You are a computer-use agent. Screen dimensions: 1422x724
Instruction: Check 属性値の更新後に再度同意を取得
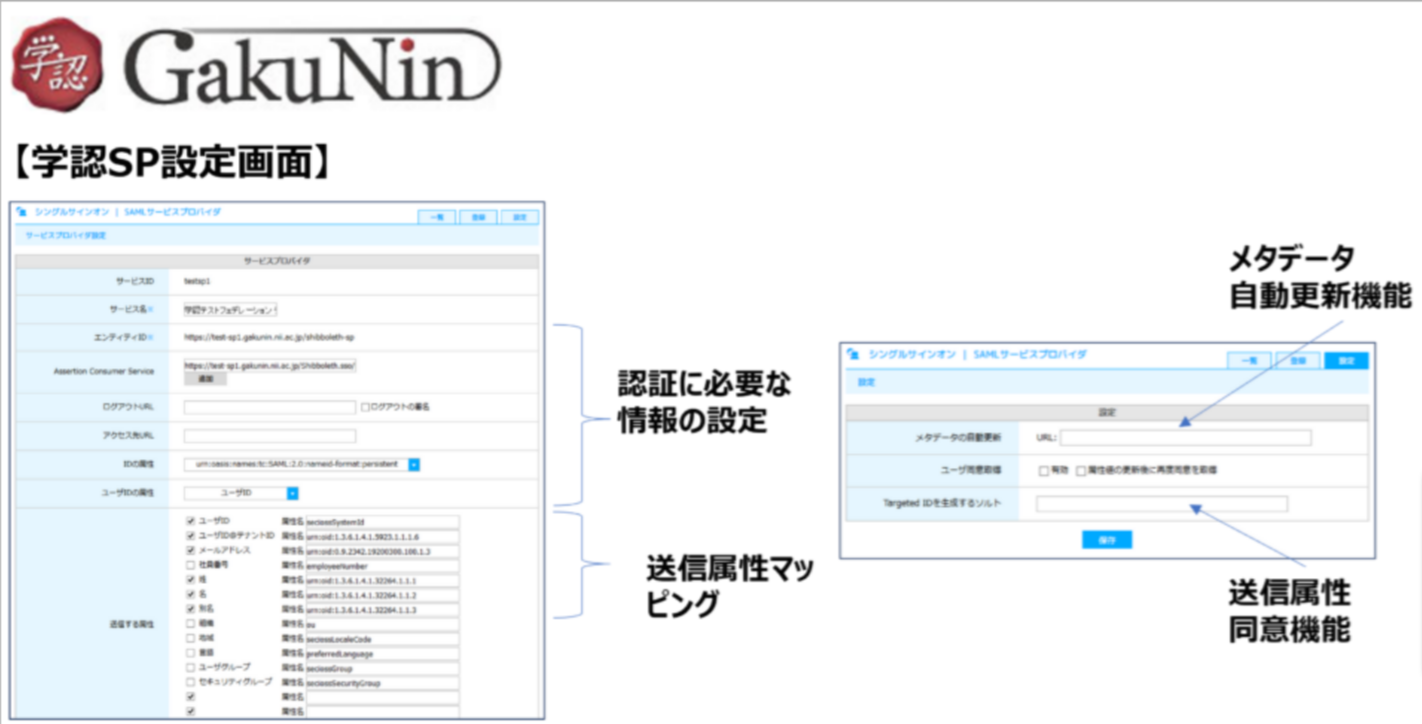[x=1081, y=469]
